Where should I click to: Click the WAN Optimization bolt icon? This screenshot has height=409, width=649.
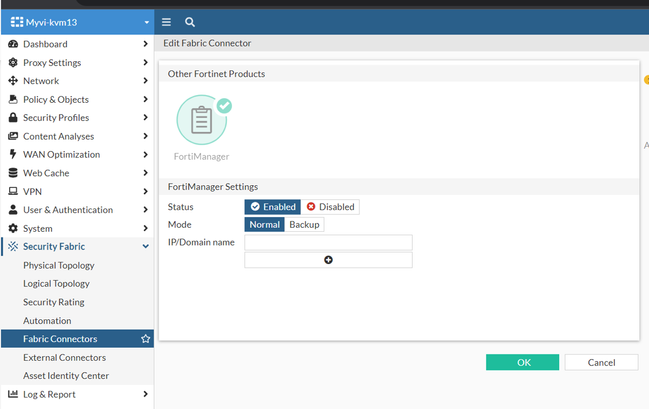pos(13,154)
